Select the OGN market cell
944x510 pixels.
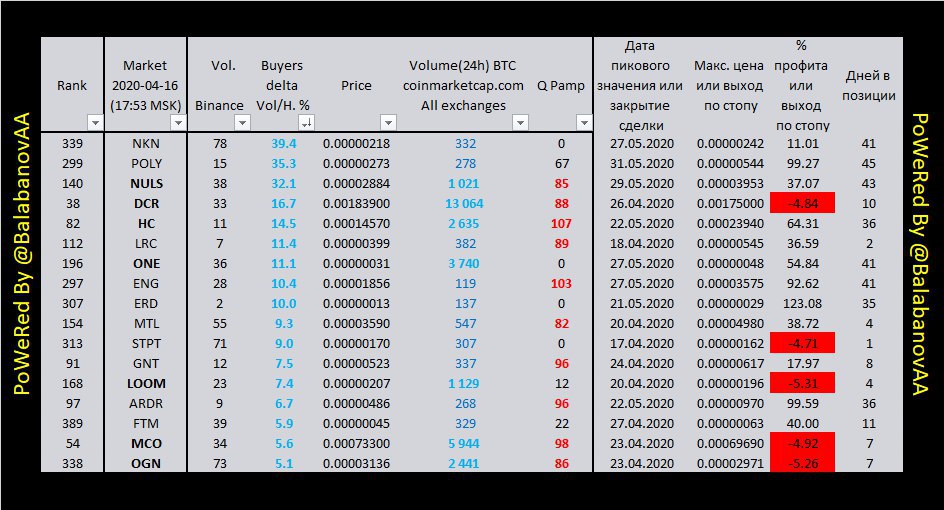click(146, 464)
